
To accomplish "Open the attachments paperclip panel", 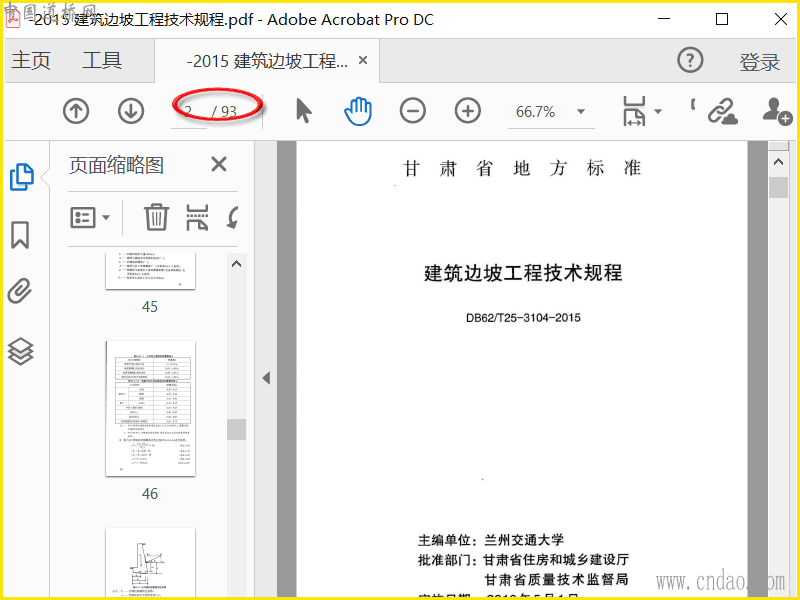I will click(x=20, y=291).
